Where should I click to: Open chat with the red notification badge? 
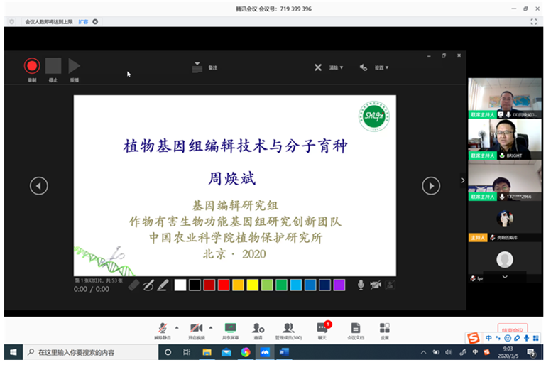[x=322, y=331]
